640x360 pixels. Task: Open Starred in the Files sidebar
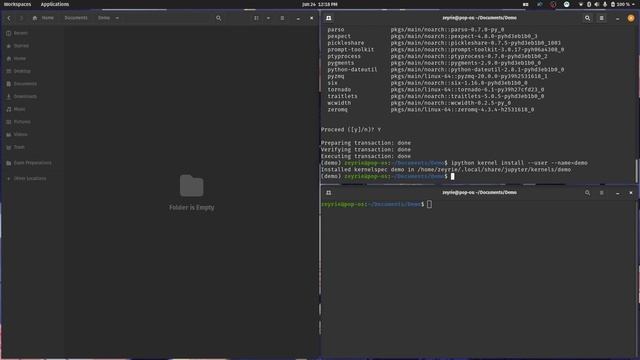tap(32, 46)
